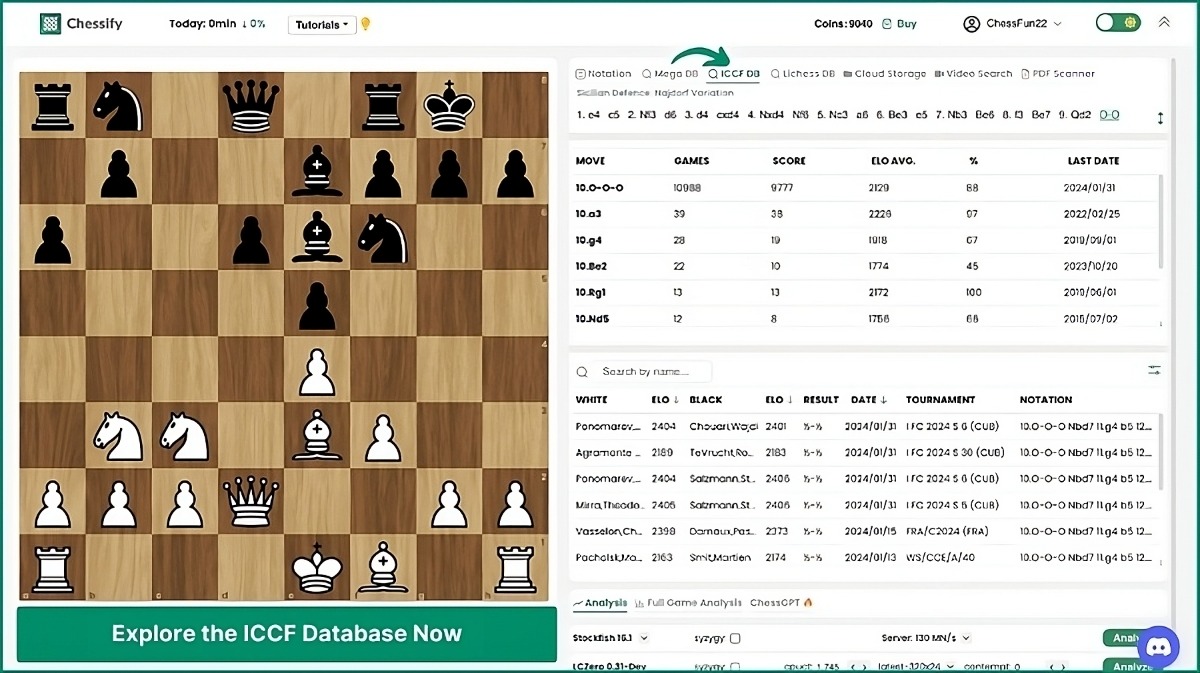Click the vertical arrows icon beside the move list
Screen dimensions: 1200x673
[x=1160, y=118]
